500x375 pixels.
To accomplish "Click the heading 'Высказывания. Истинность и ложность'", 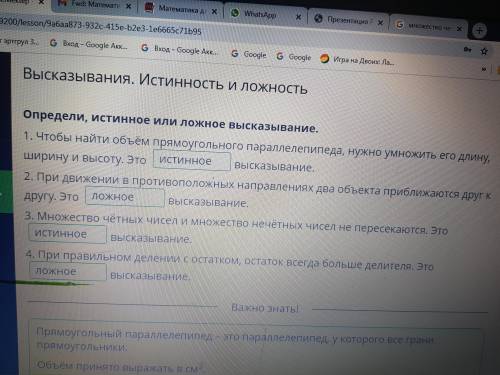I will (165, 81).
